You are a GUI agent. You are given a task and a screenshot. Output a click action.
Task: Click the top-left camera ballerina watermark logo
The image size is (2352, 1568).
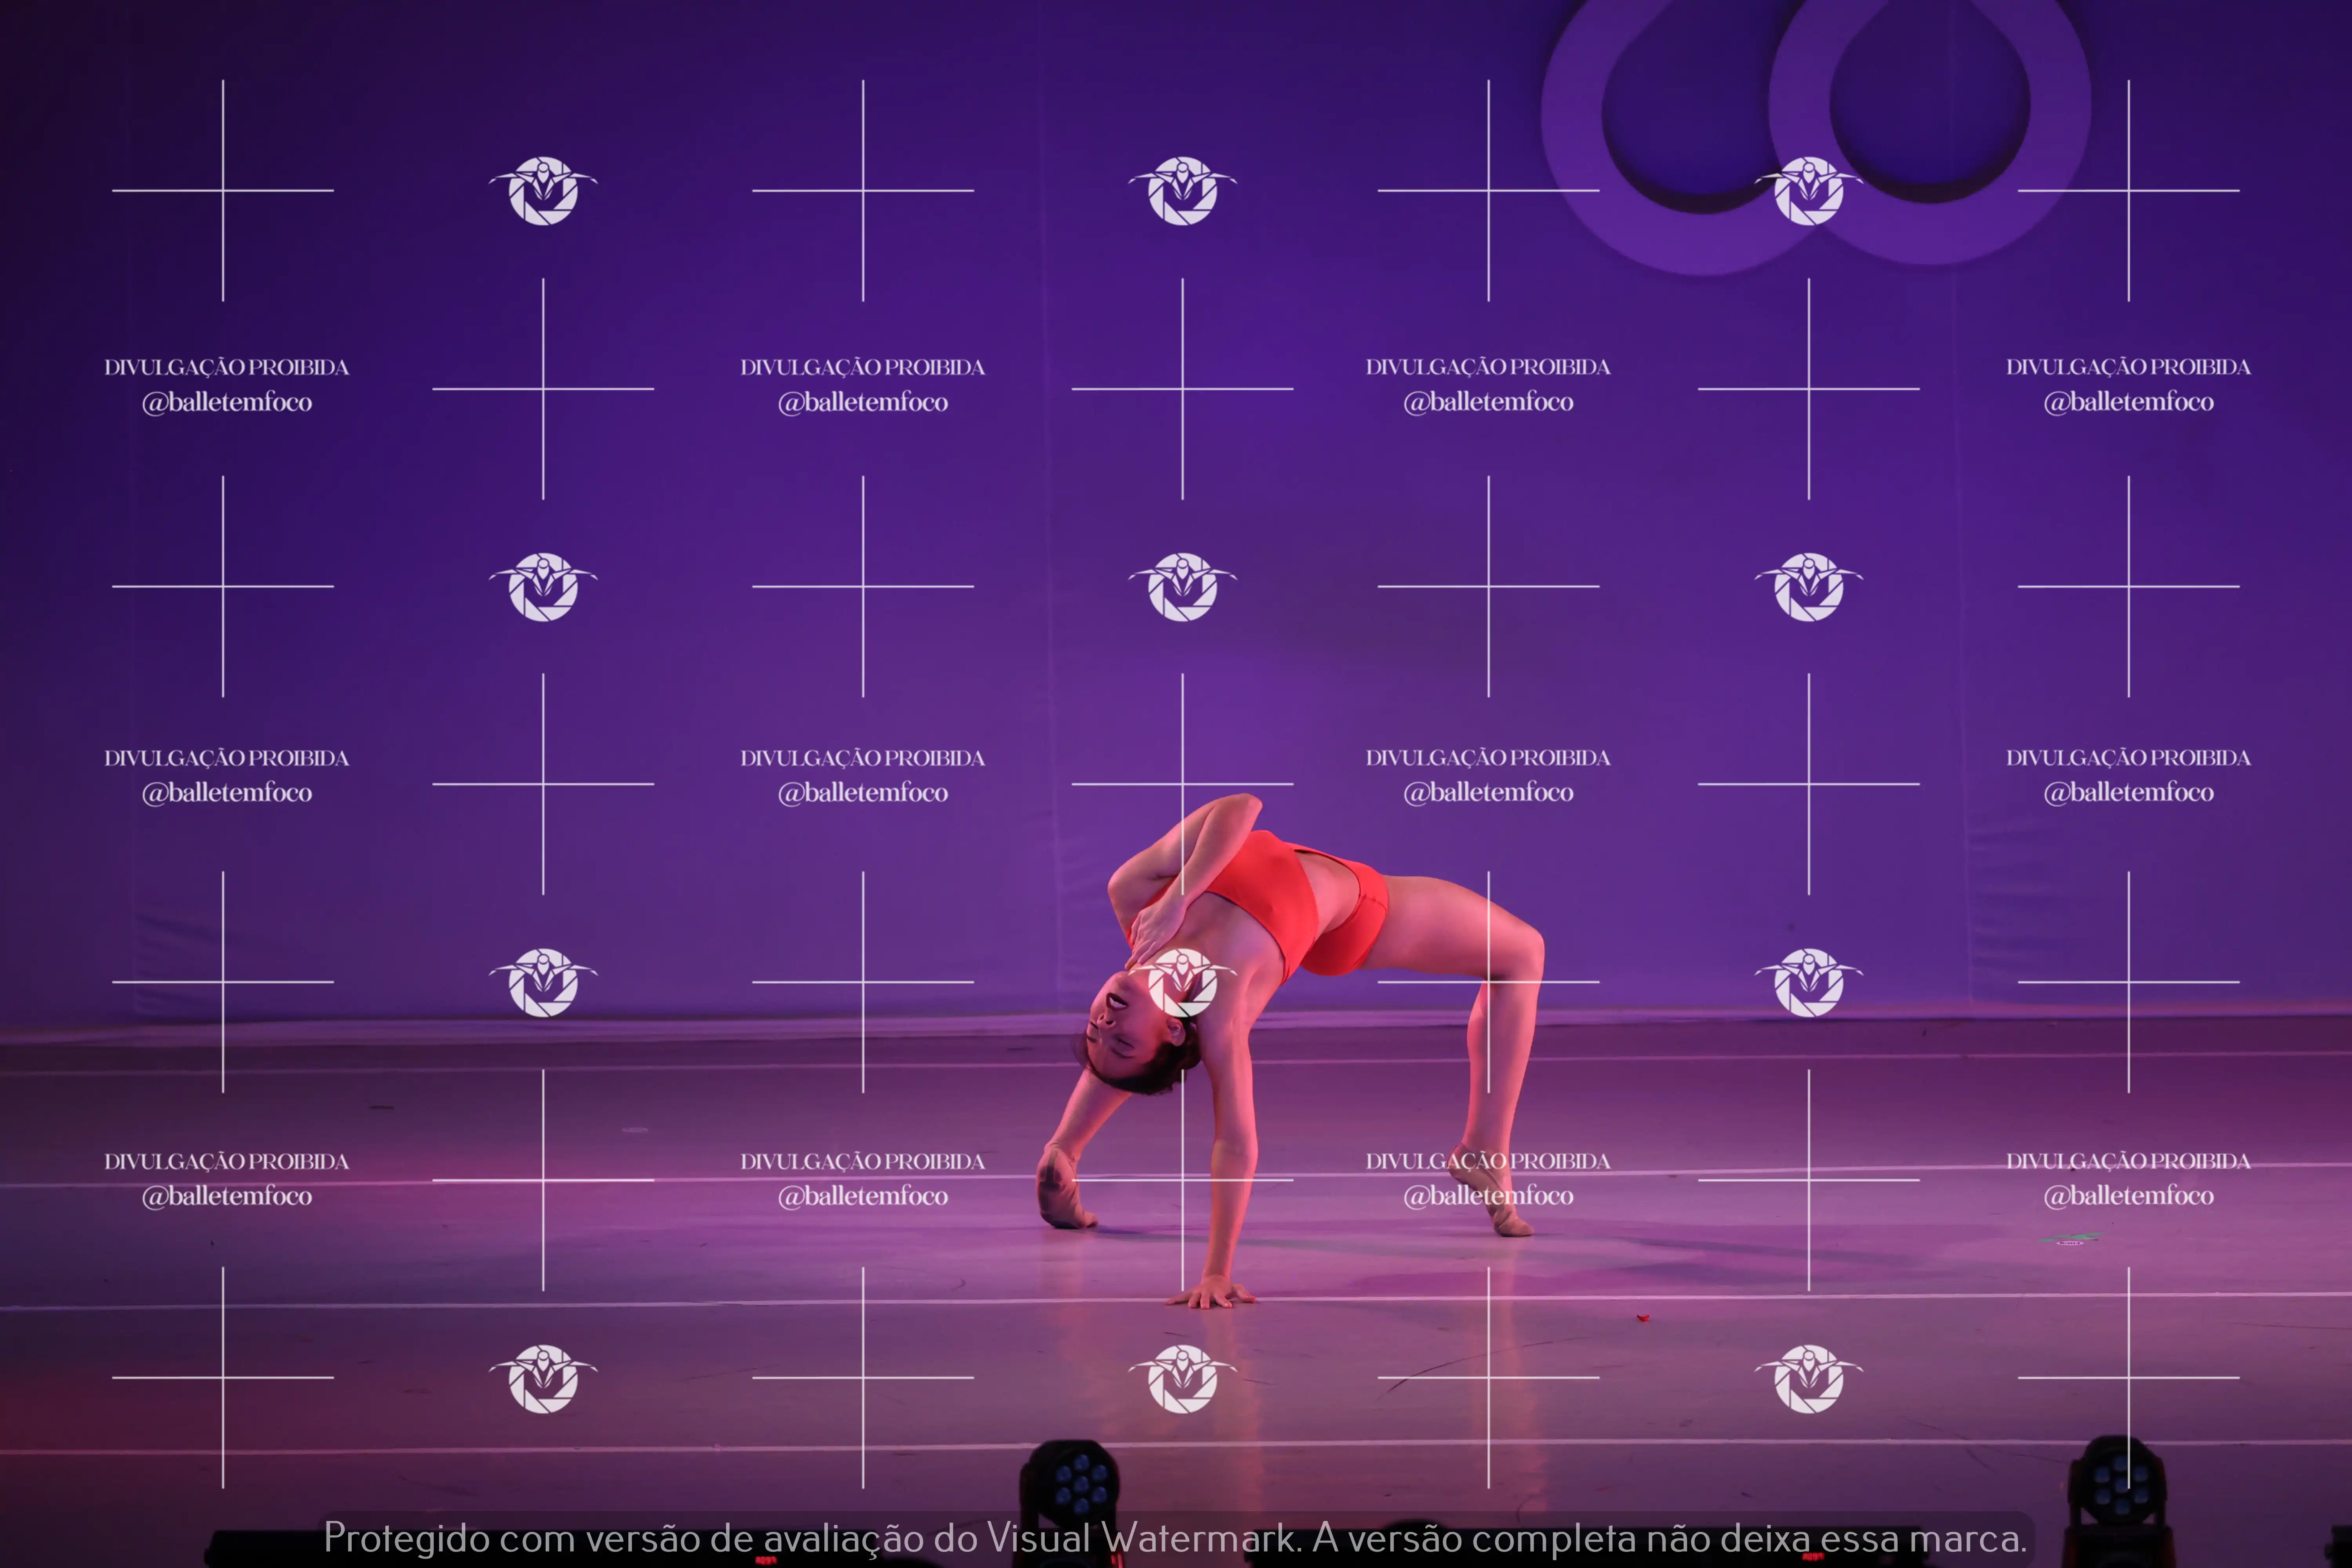click(x=543, y=190)
